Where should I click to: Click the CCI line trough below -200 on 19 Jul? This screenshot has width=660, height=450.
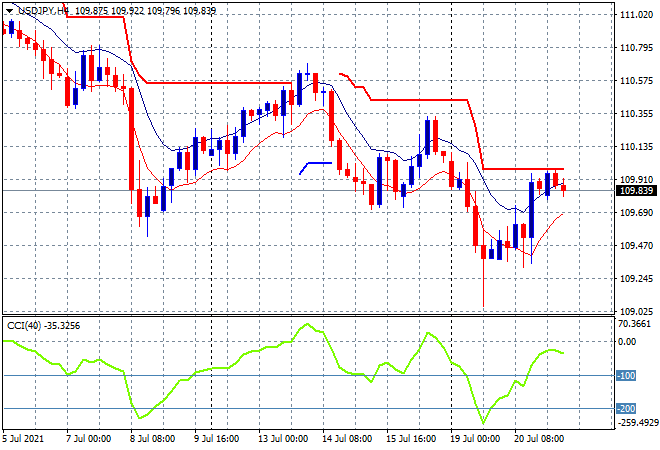tap(483, 422)
